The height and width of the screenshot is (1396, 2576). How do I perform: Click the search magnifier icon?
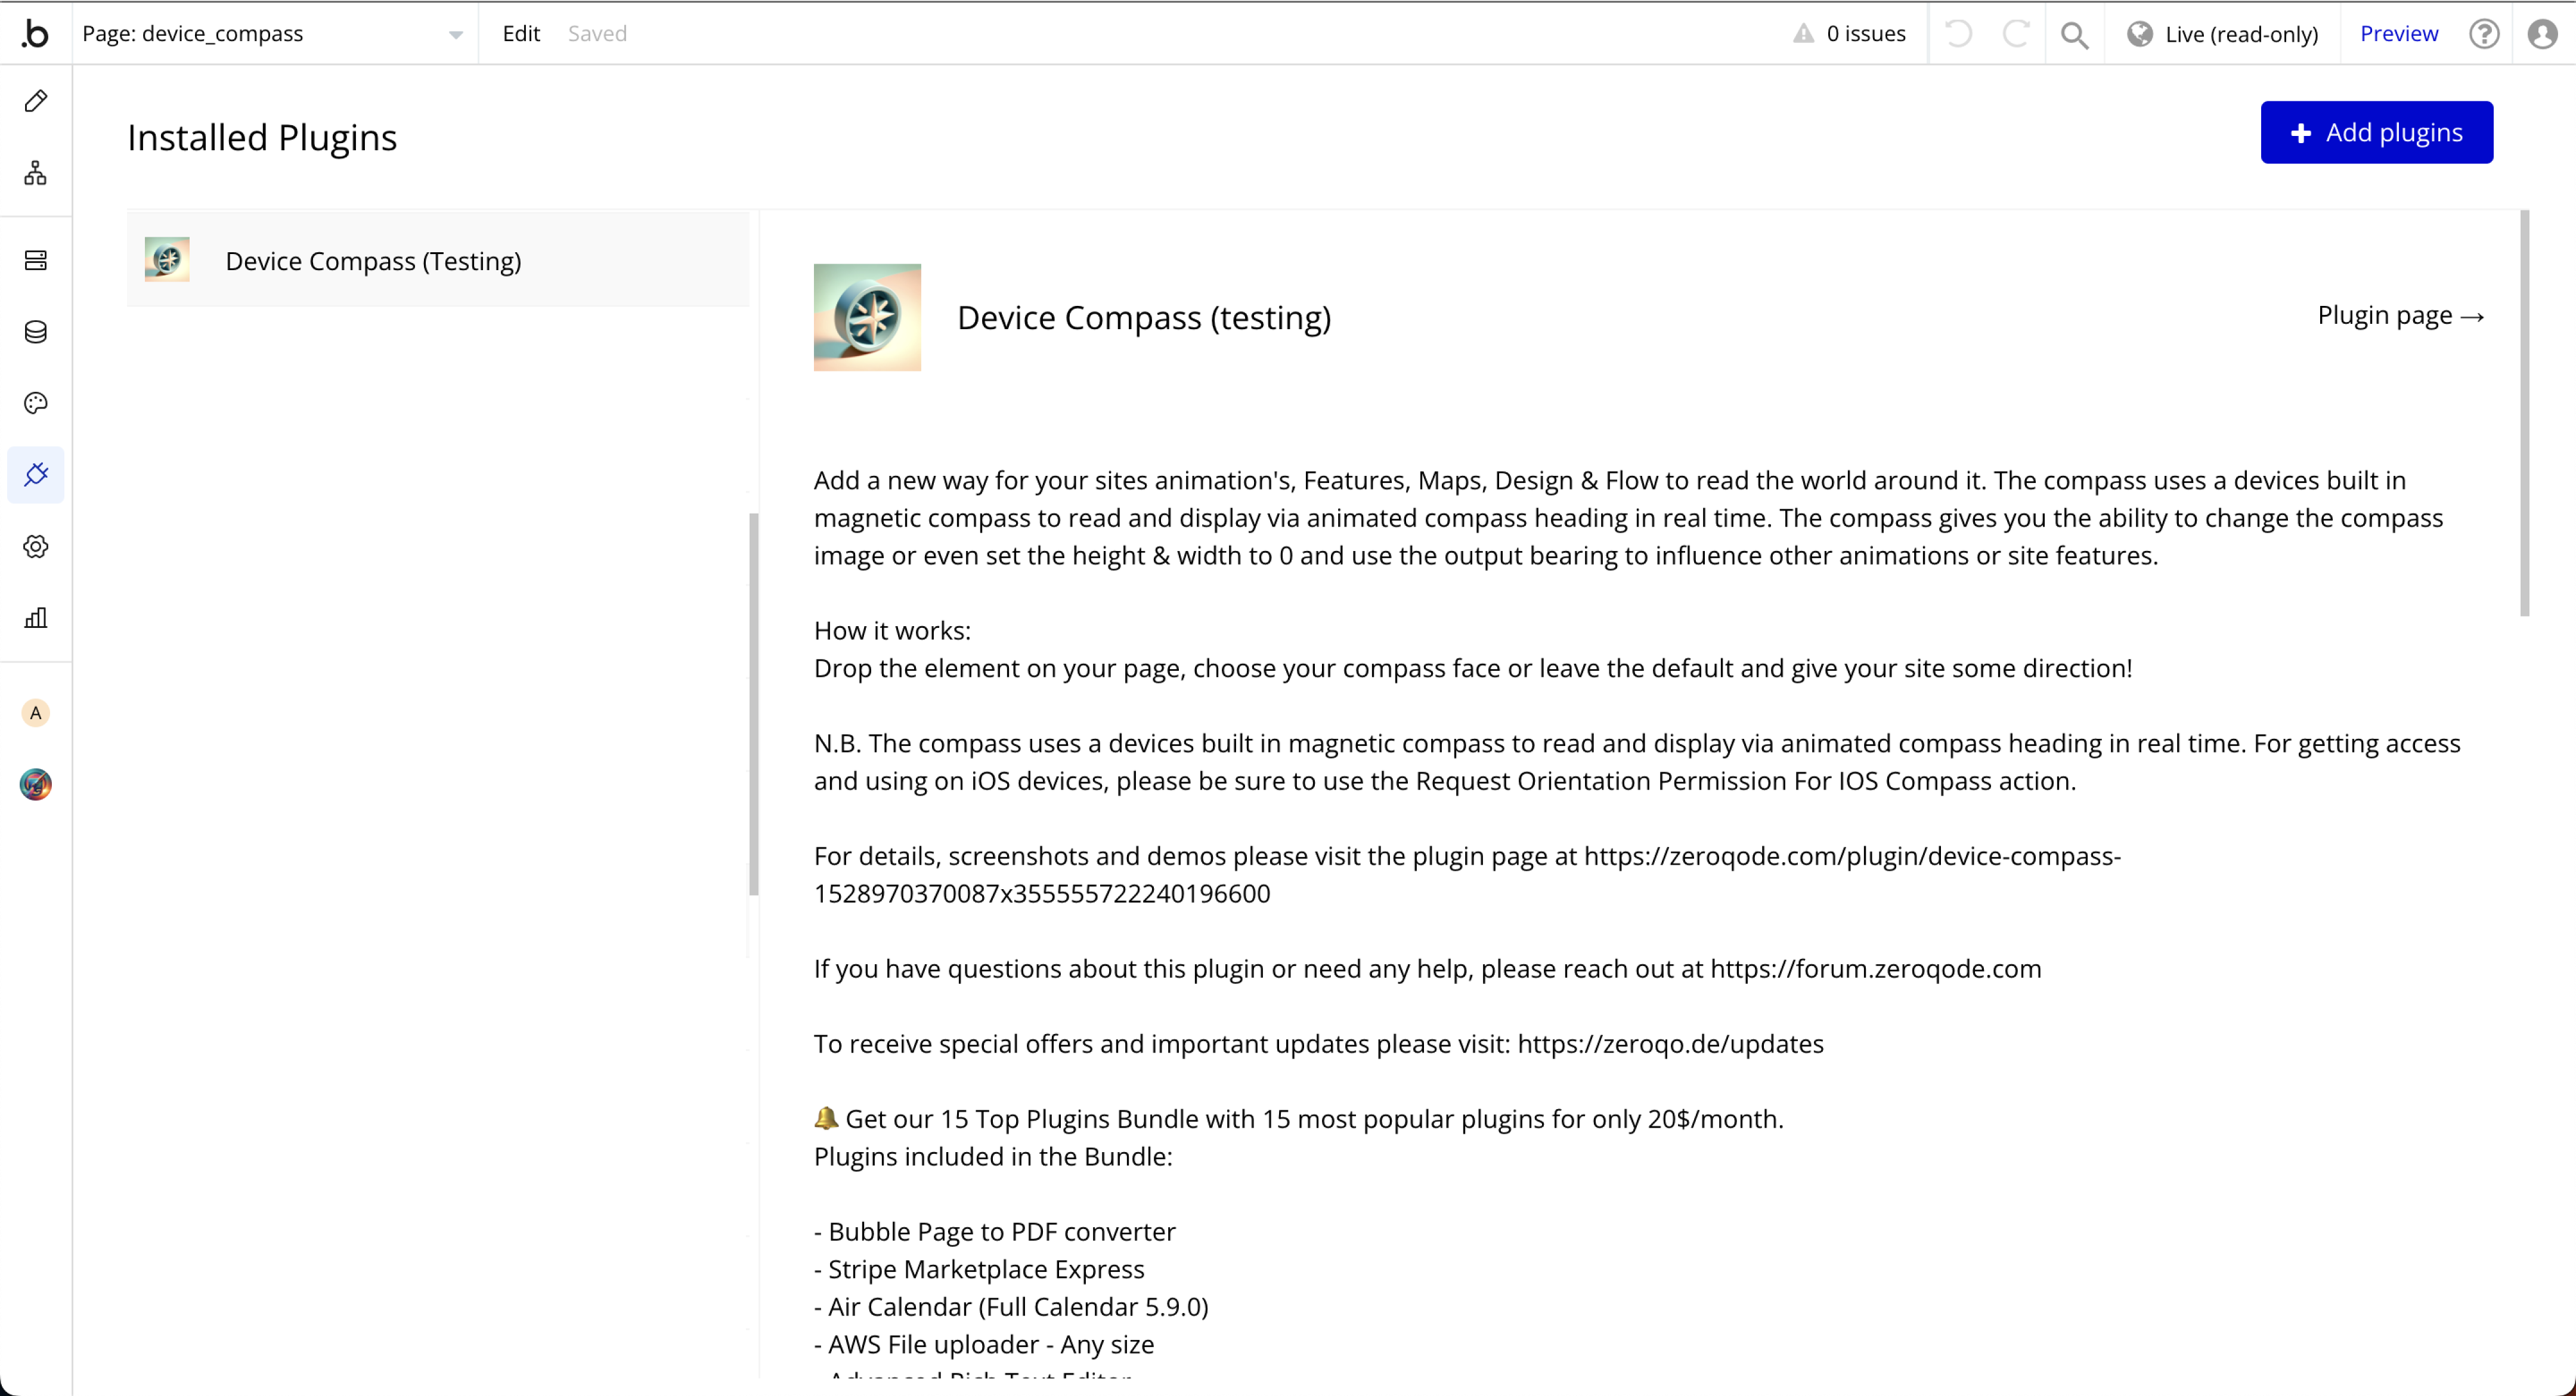(2075, 34)
